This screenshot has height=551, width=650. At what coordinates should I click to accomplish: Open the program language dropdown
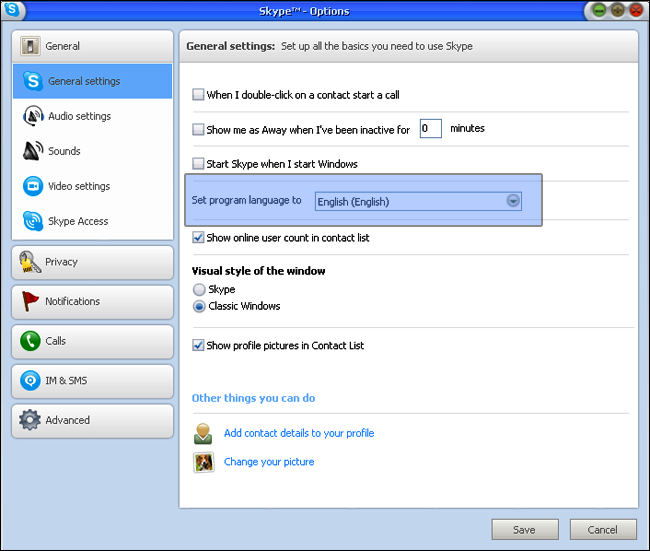418,201
